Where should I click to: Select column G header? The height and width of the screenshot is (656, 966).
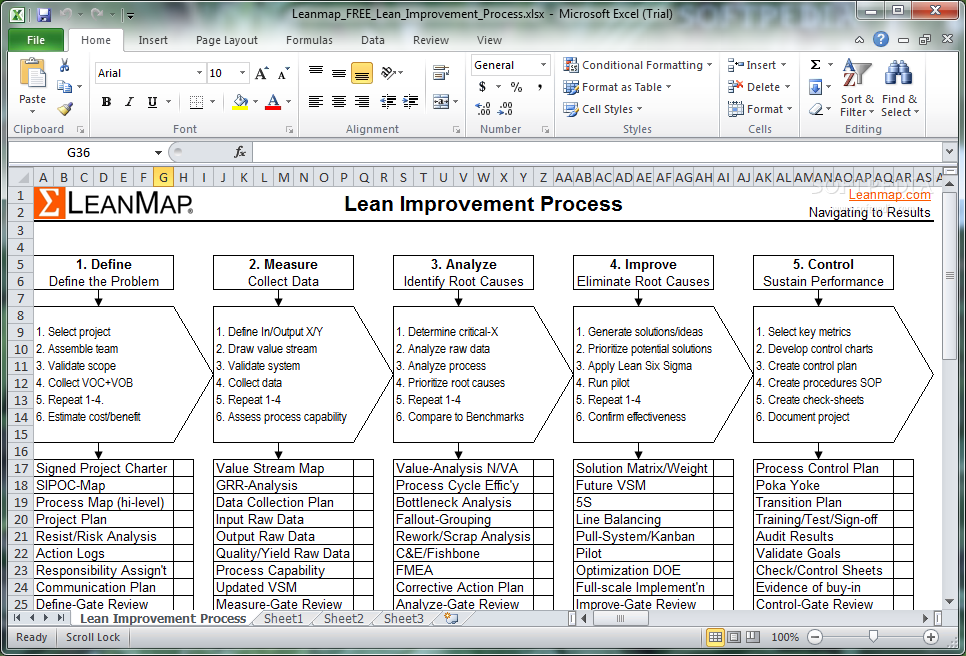point(163,177)
